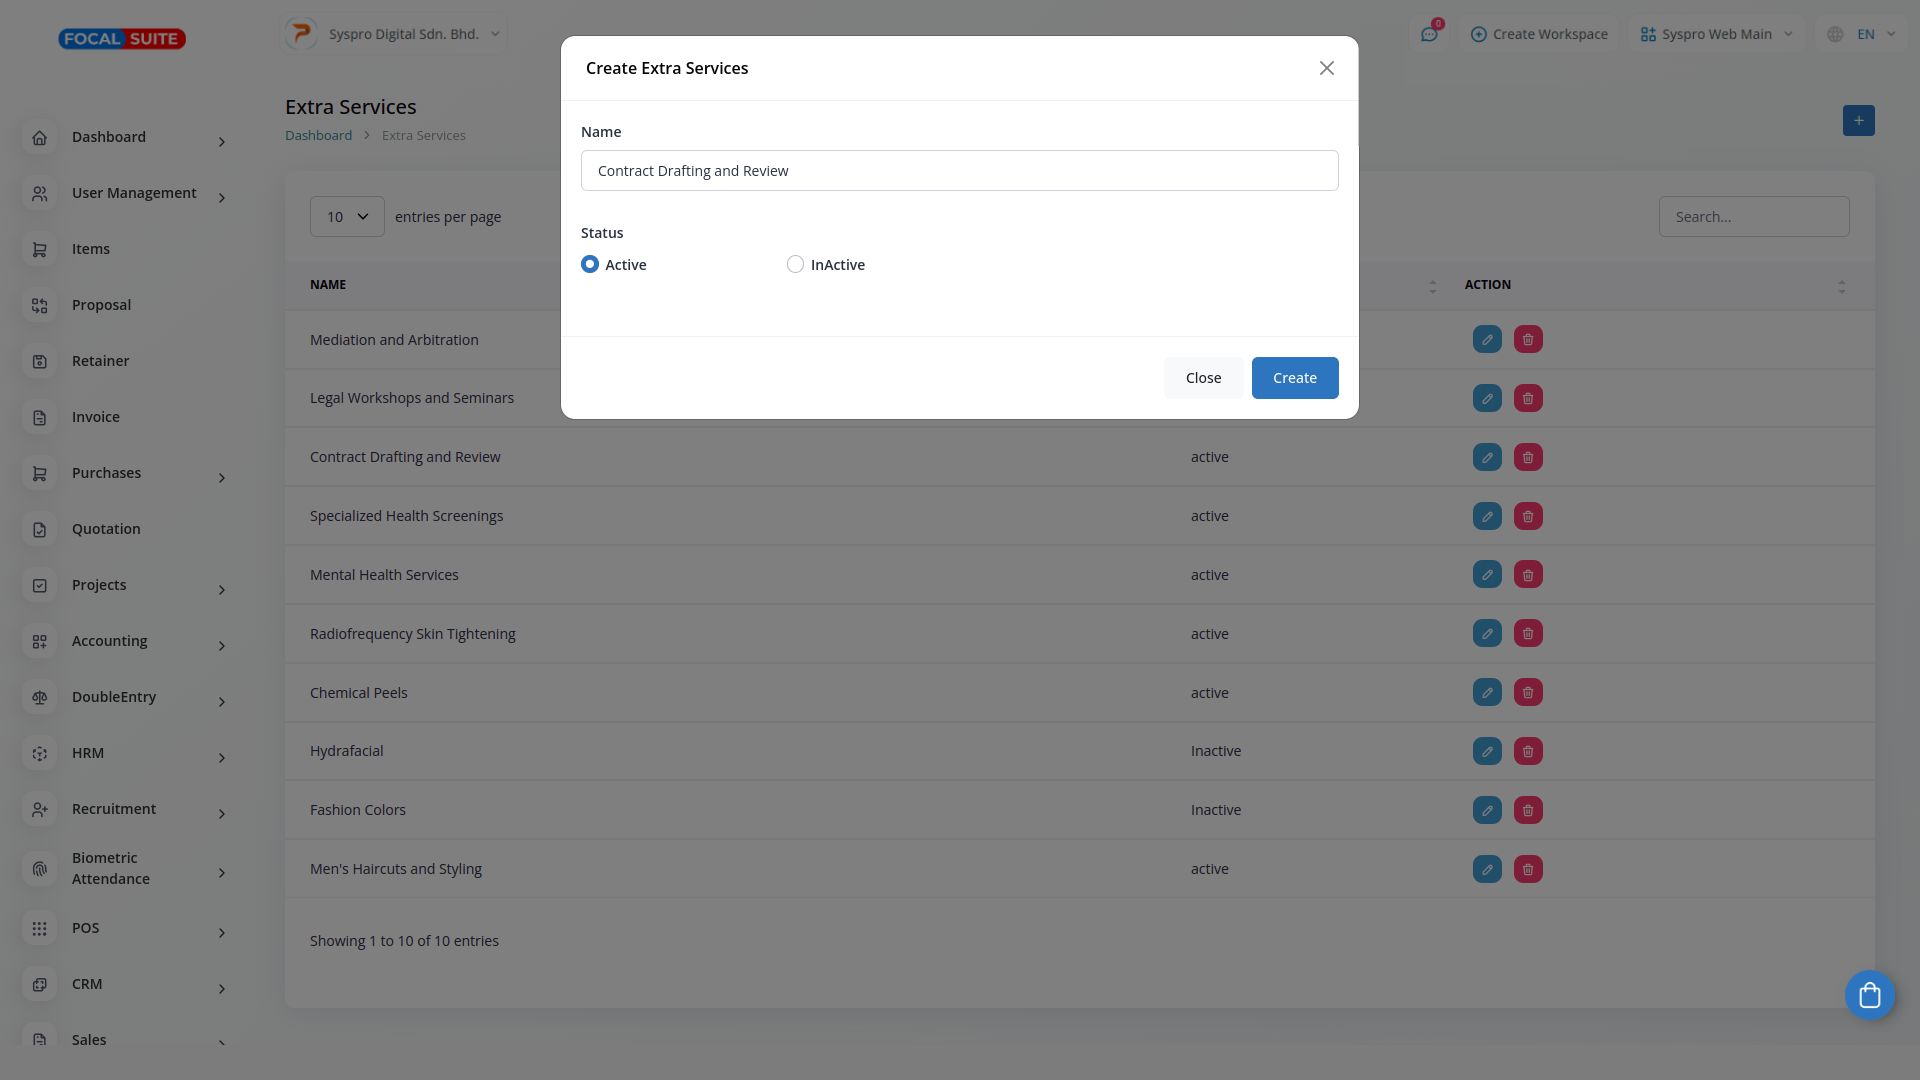Click the Create button in dialog
Image resolution: width=1920 pixels, height=1080 pixels.
pos(1294,378)
